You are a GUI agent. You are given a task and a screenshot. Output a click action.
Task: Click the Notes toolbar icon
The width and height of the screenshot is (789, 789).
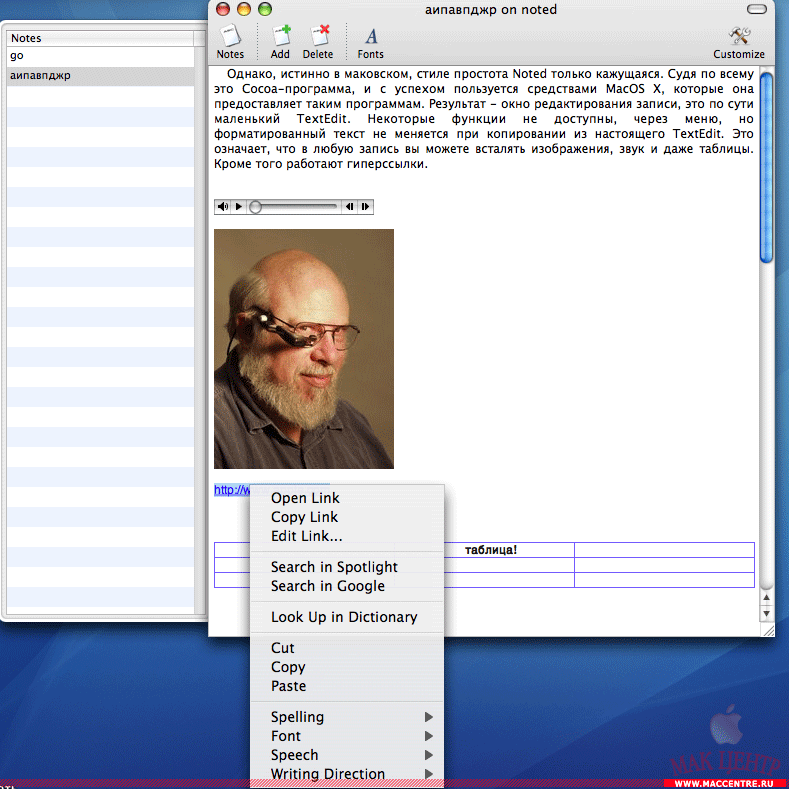(x=230, y=41)
